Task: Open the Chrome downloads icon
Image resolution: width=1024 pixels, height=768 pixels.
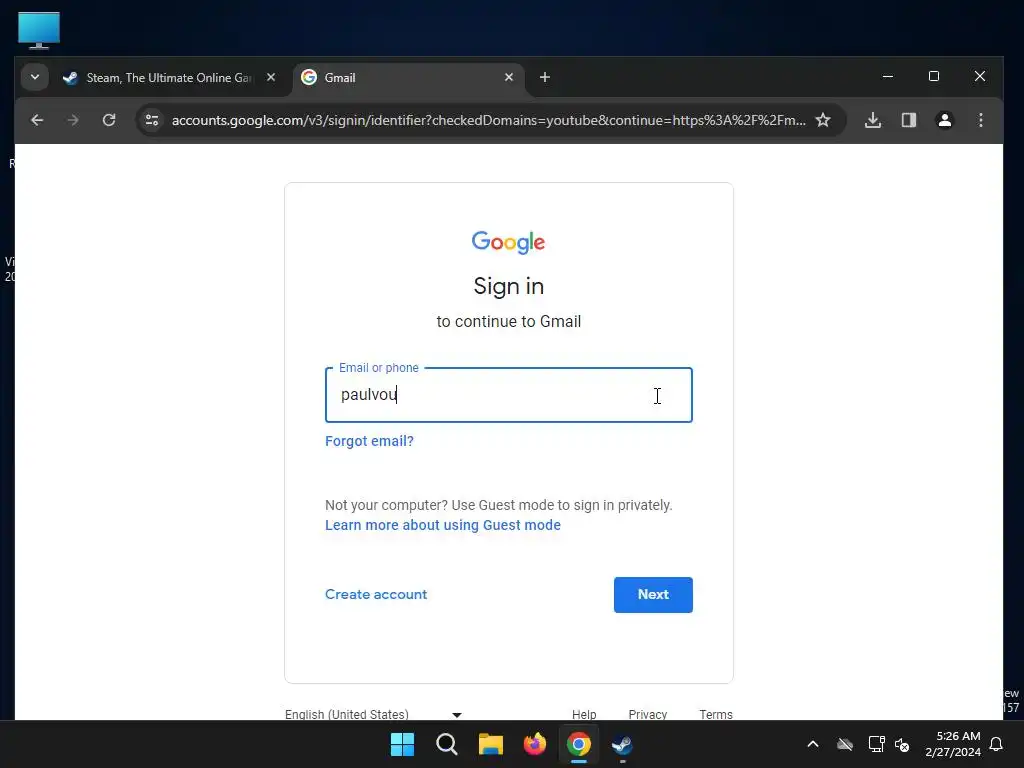Action: coord(872,120)
